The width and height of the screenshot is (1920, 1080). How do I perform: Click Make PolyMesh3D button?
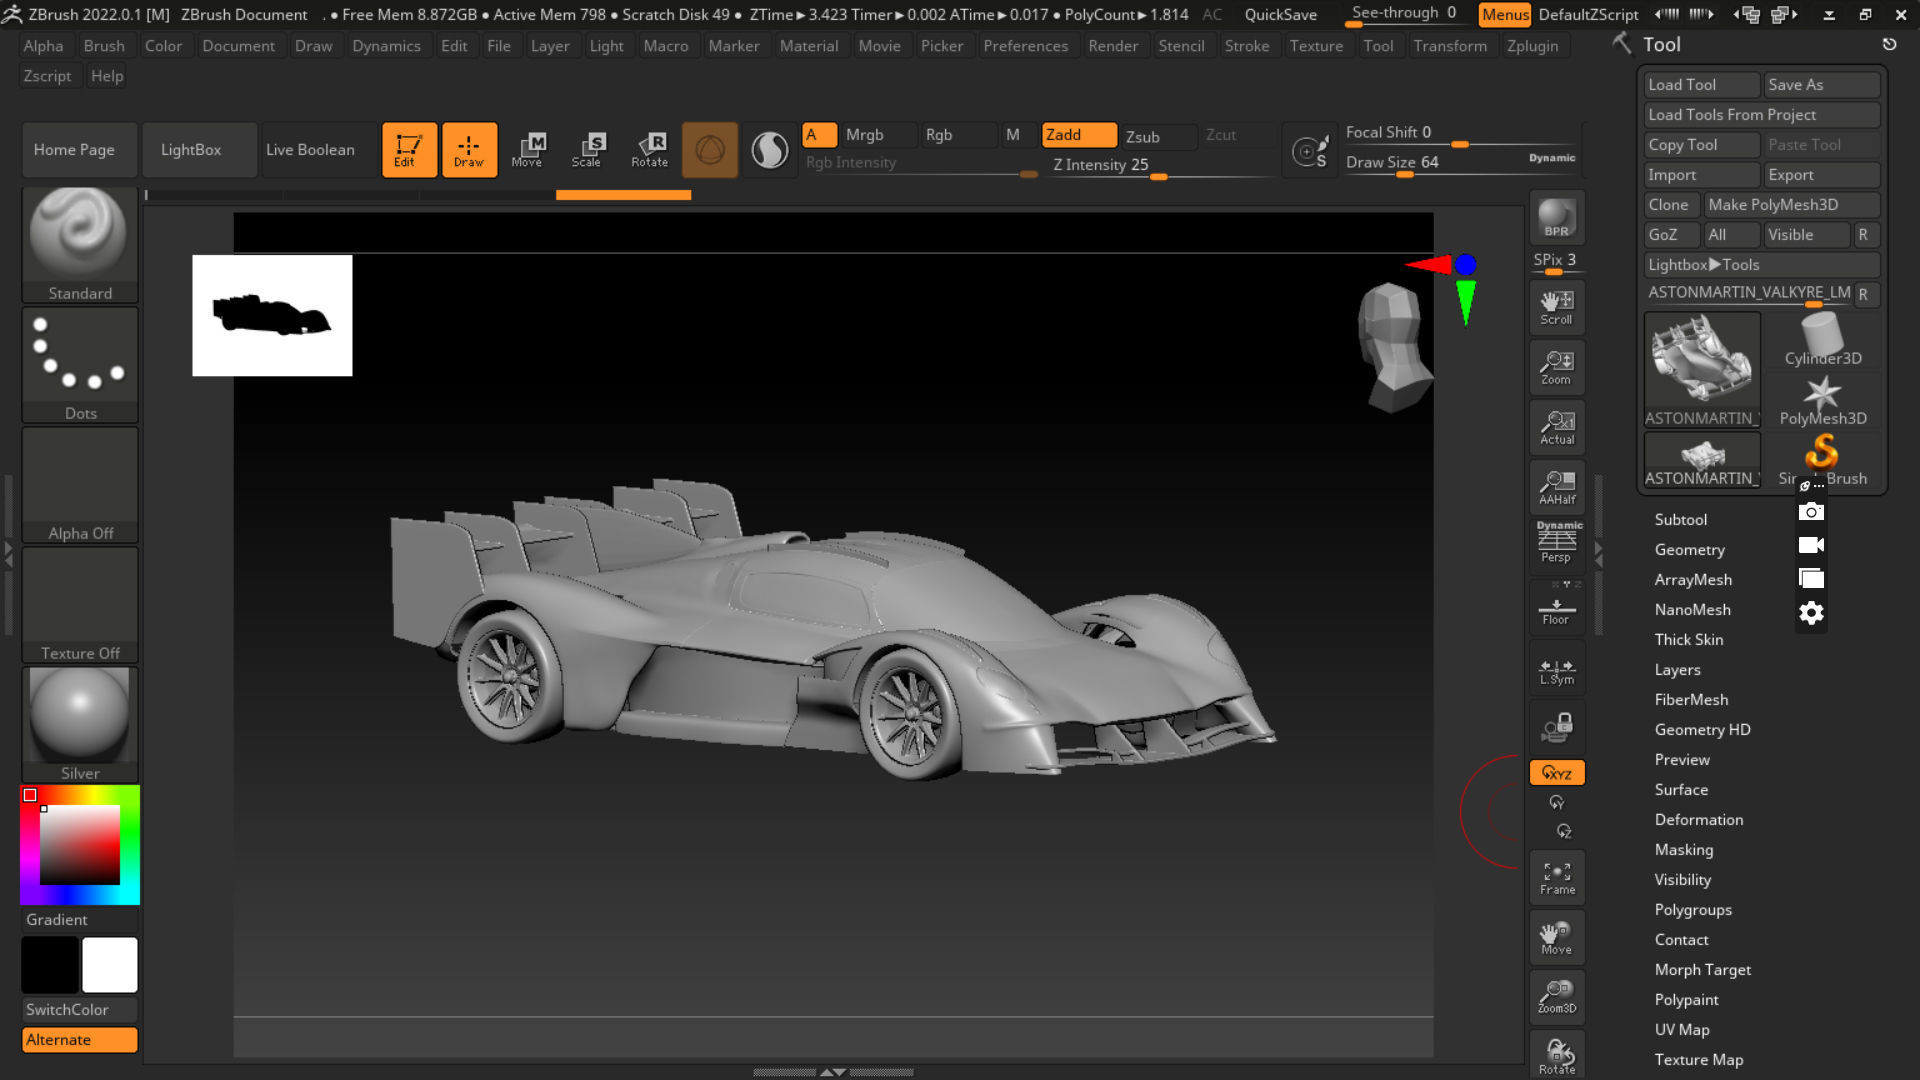pos(1791,205)
